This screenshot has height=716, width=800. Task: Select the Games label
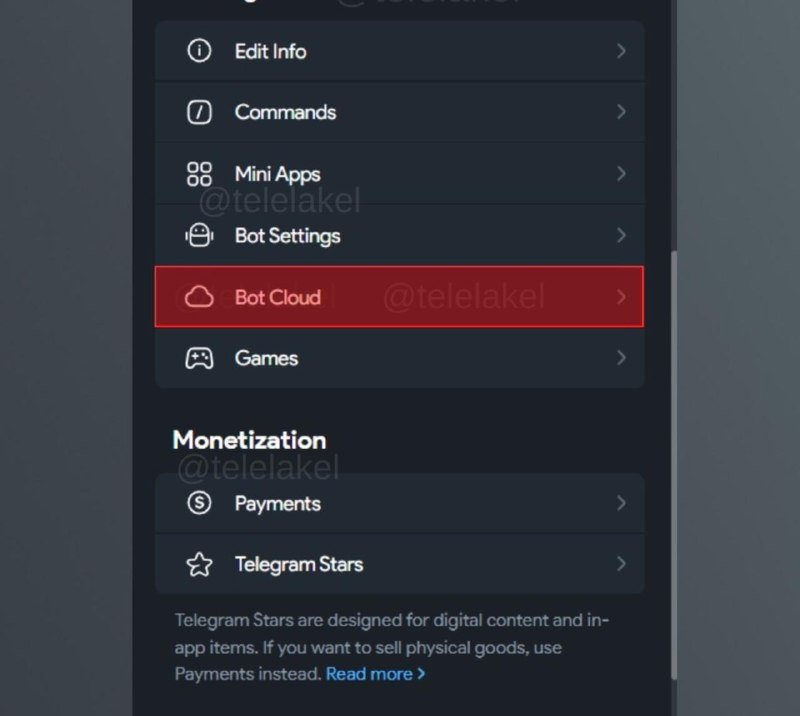pyautogui.click(x=266, y=358)
